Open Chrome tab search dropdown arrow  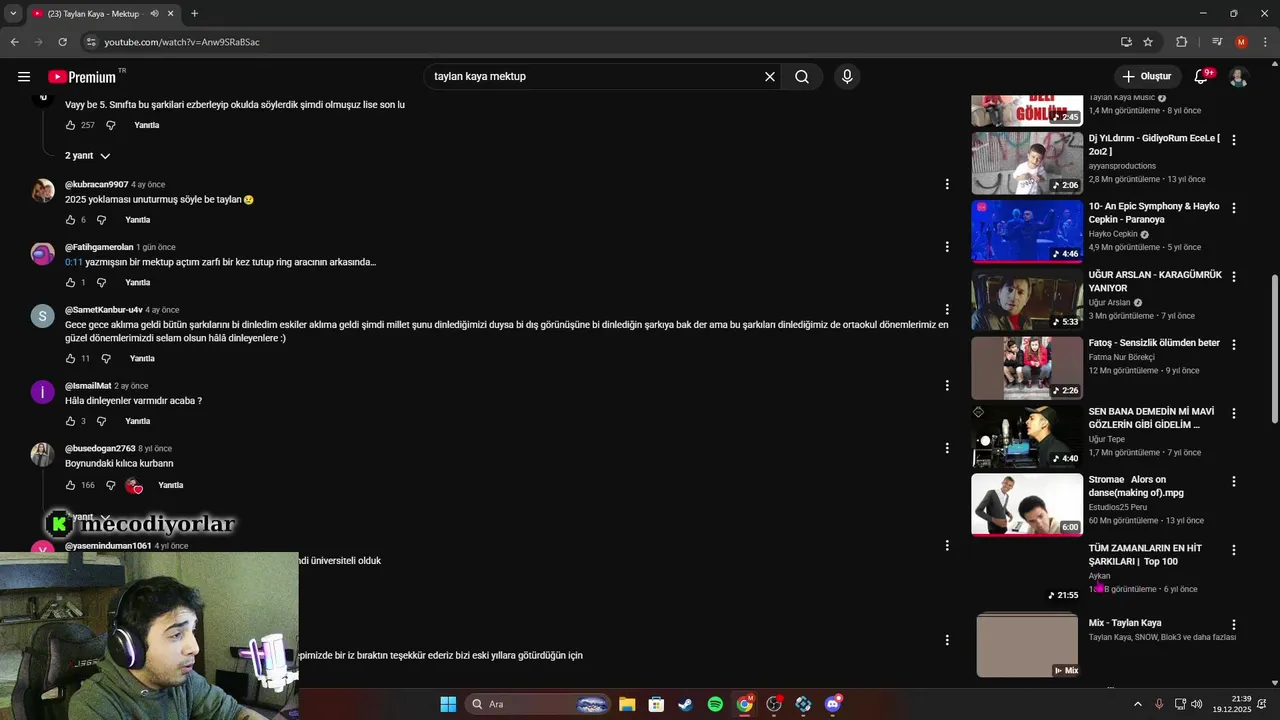tap(13, 14)
